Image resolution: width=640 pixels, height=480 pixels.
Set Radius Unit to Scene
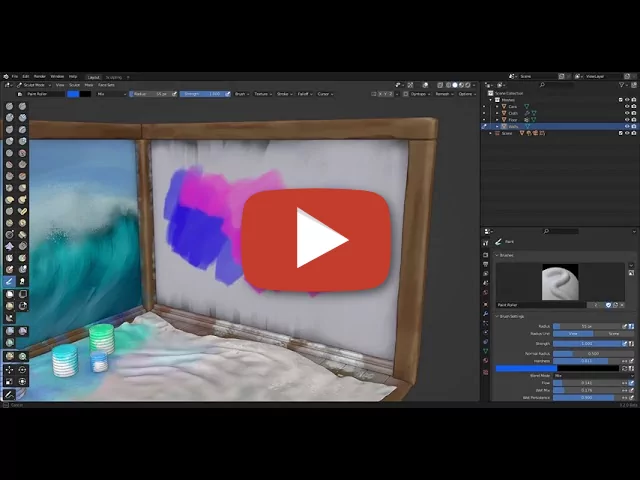(614, 334)
